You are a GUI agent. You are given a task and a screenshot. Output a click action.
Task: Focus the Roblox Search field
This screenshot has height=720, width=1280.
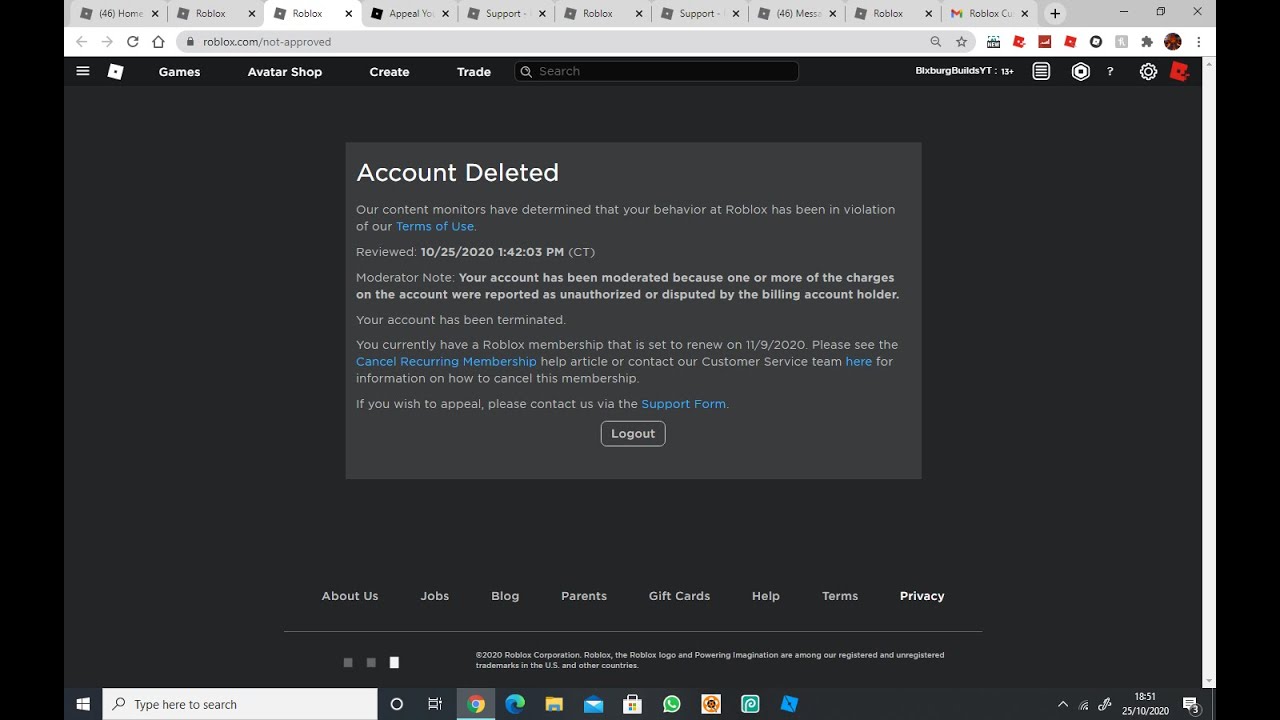(x=657, y=71)
